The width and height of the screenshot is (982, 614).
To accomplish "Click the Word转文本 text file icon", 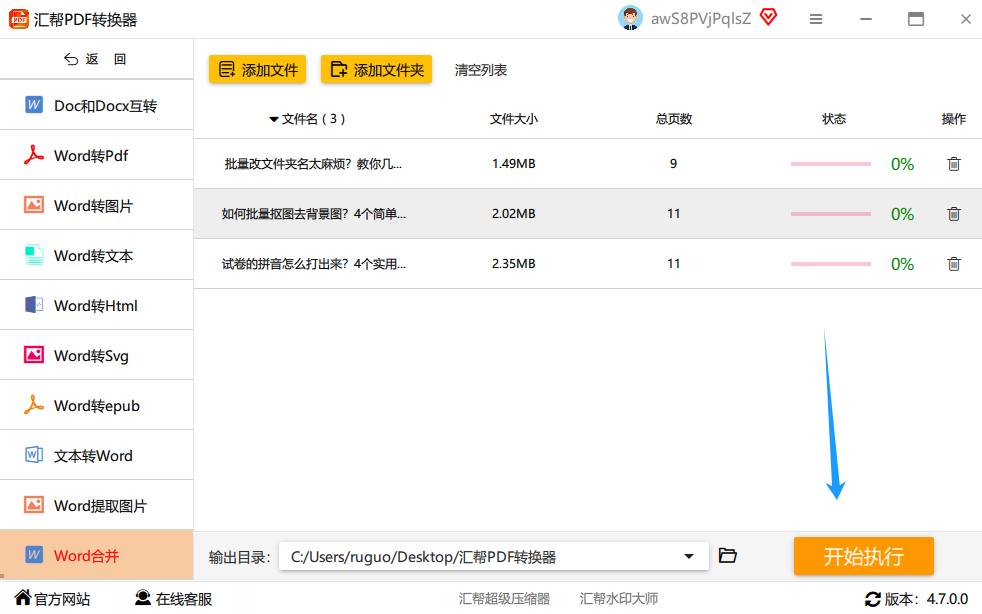I will (x=34, y=255).
